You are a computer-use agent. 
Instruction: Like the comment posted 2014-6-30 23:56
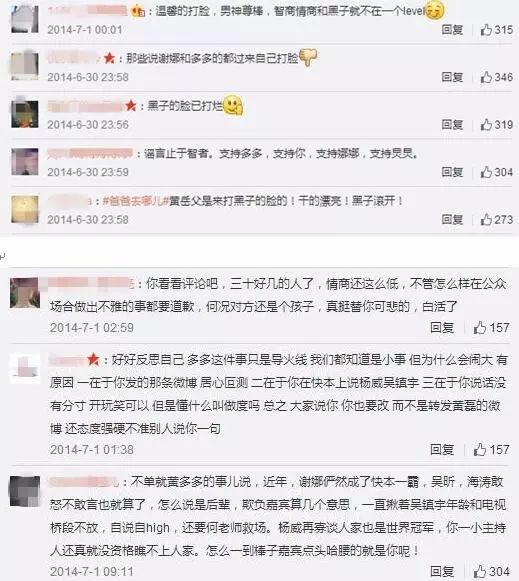point(486,124)
